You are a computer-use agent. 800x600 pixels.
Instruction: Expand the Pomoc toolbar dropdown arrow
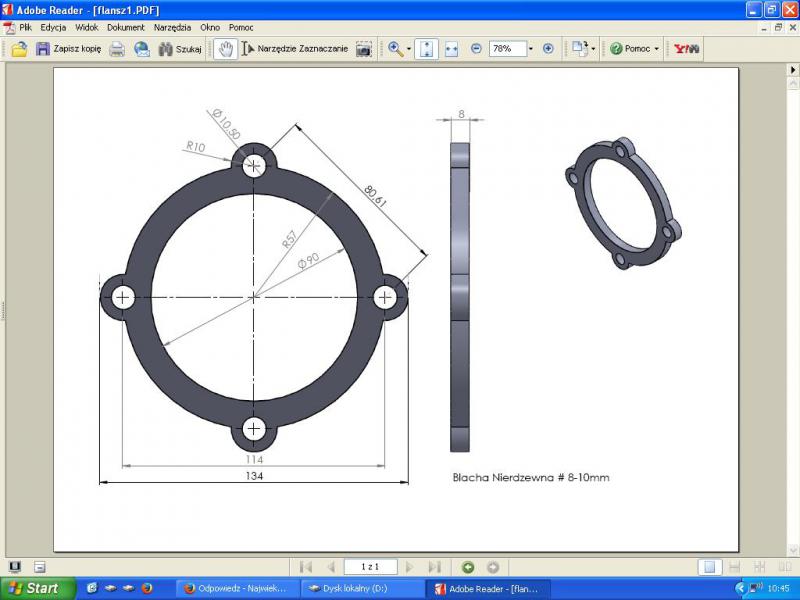pos(657,49)
